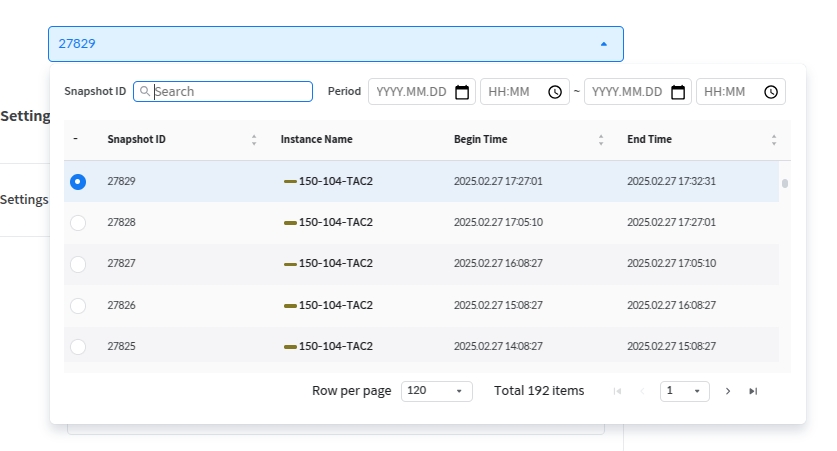837x451 pixels.
Task: Click the end date calendar icon
Action: click(678, 92)
